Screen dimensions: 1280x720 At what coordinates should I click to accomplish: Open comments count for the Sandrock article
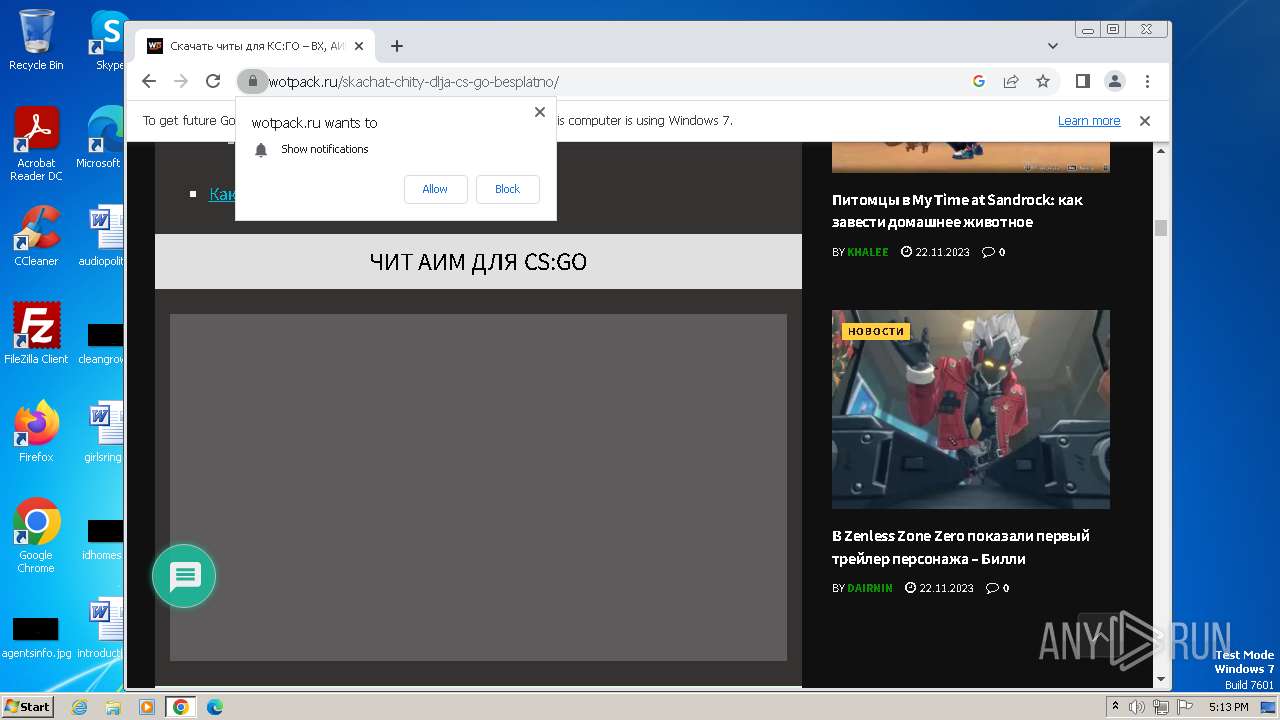(993, 252)
